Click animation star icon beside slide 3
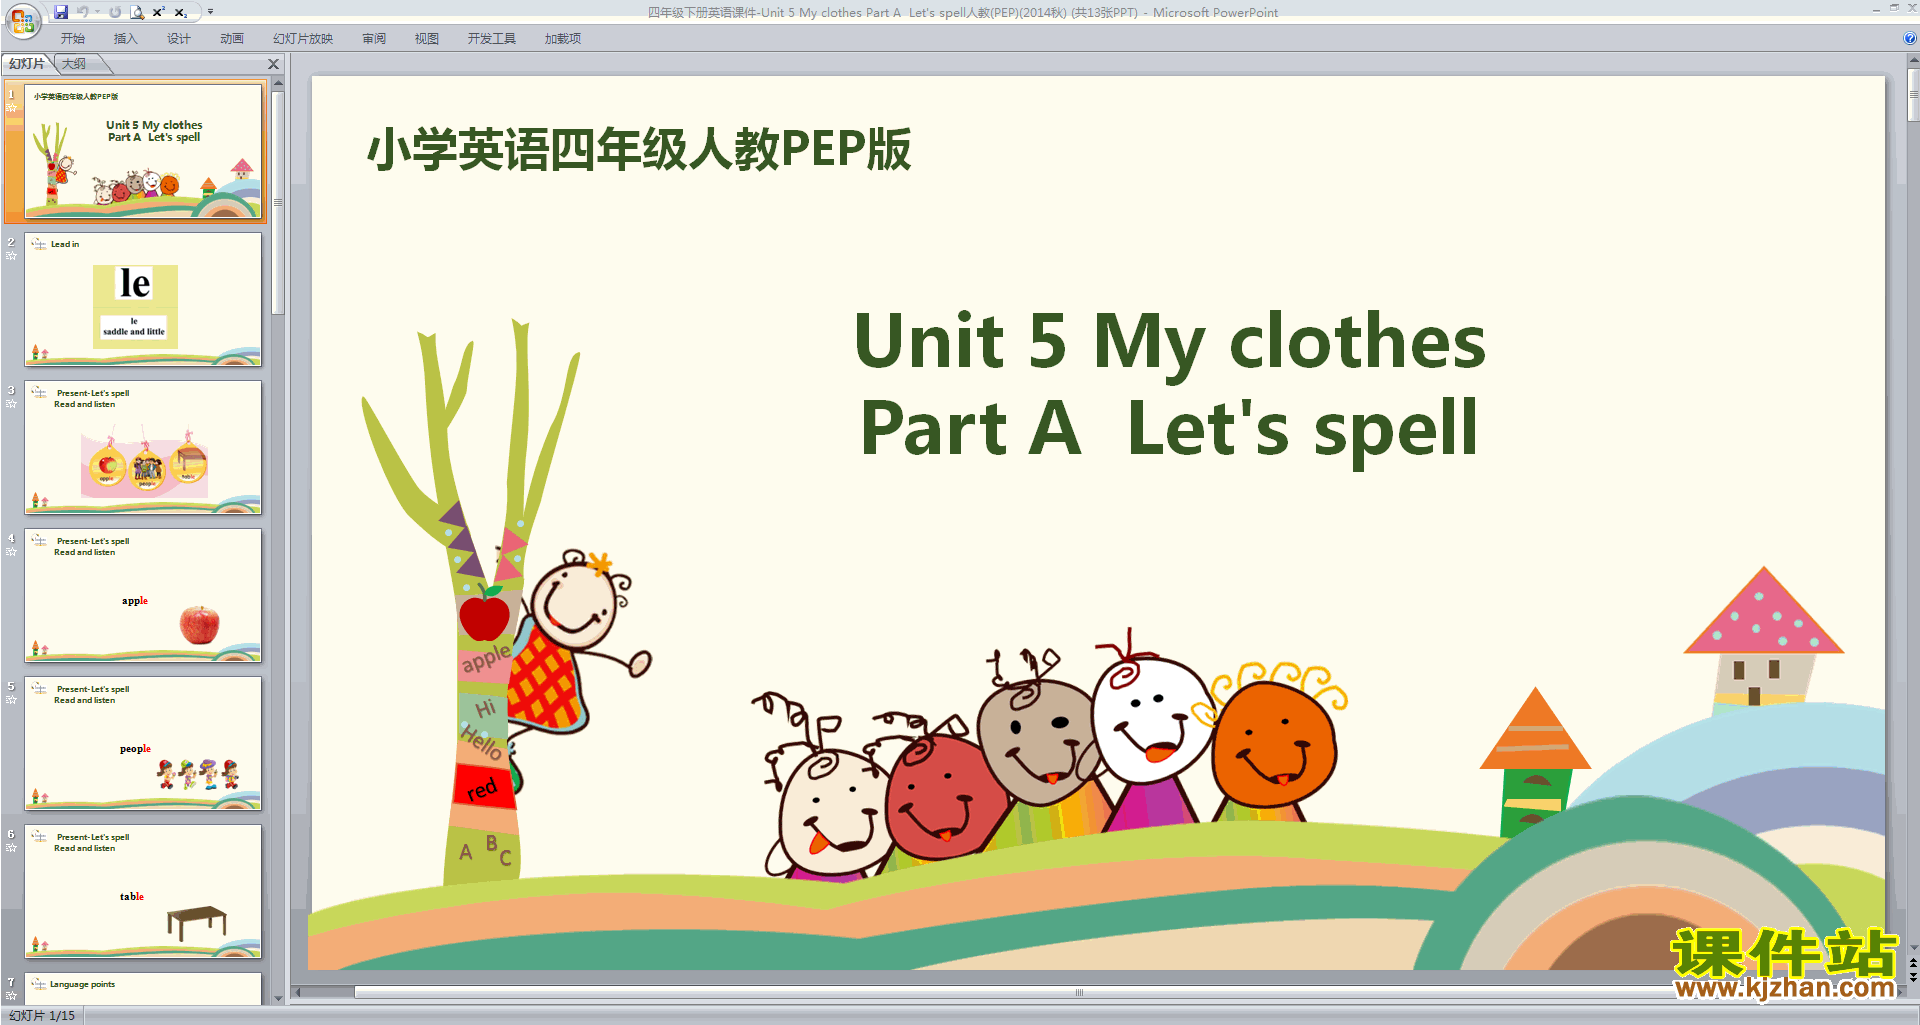This screenshot has width=1920, height=1025. click(x=11, y=404)
